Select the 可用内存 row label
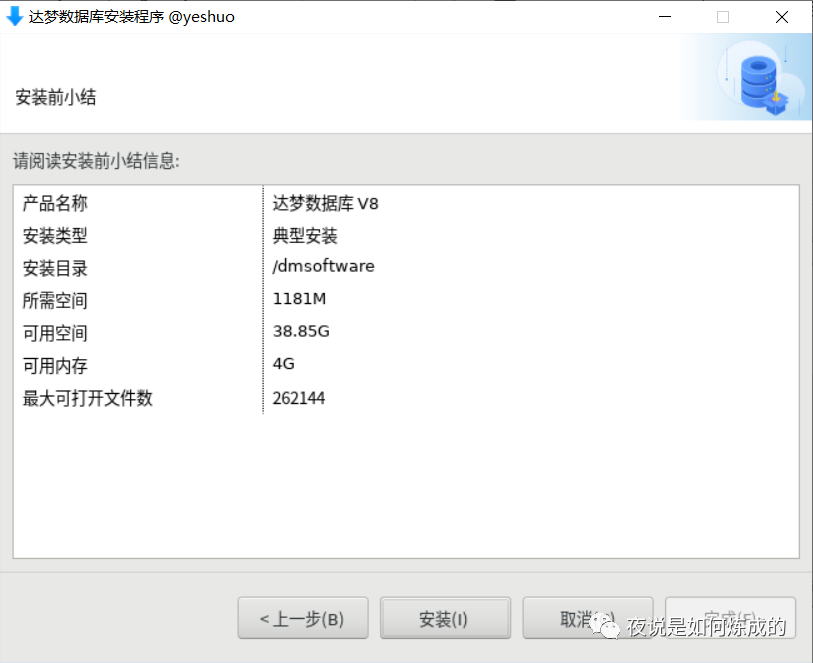The image size is (813, 663). [55, 366]
